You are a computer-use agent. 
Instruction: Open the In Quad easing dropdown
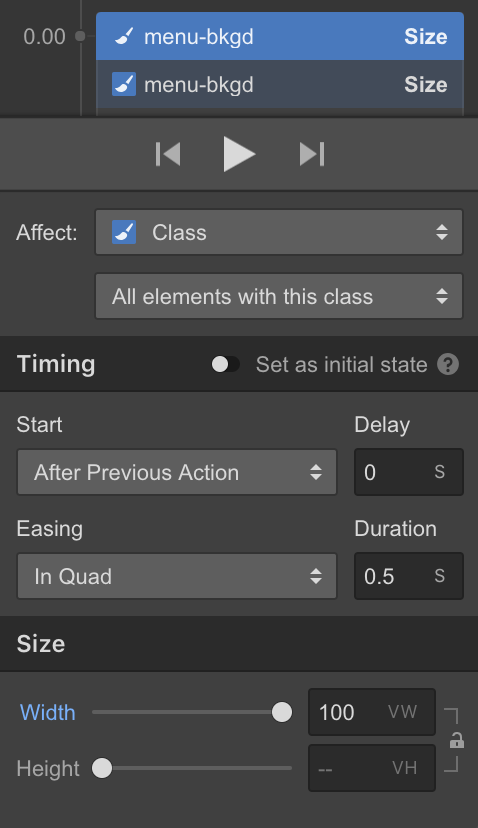tap(177, 576)
